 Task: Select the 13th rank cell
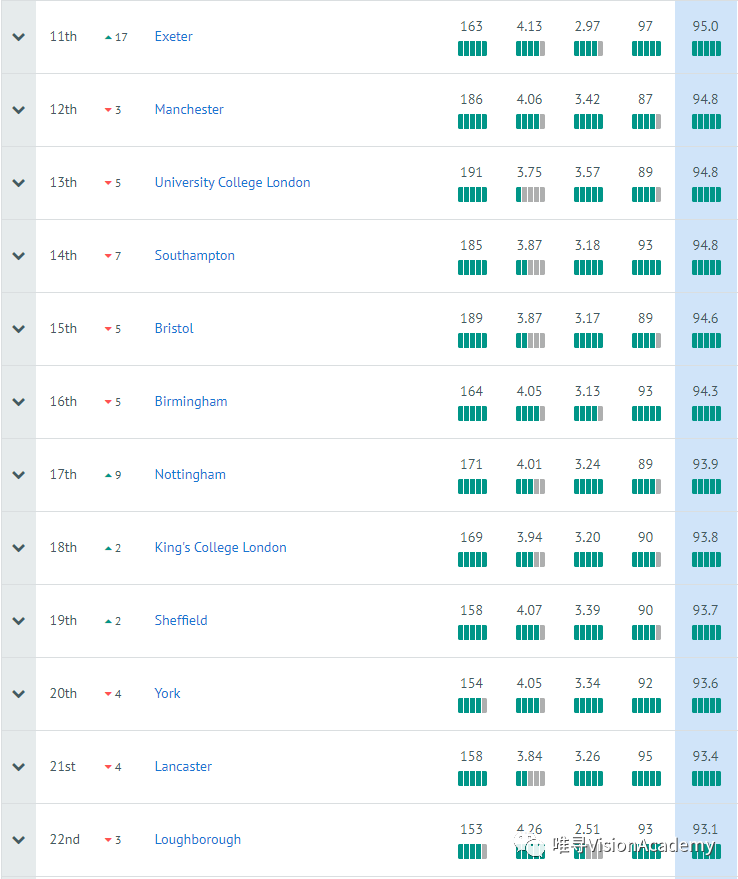point(63,183)
